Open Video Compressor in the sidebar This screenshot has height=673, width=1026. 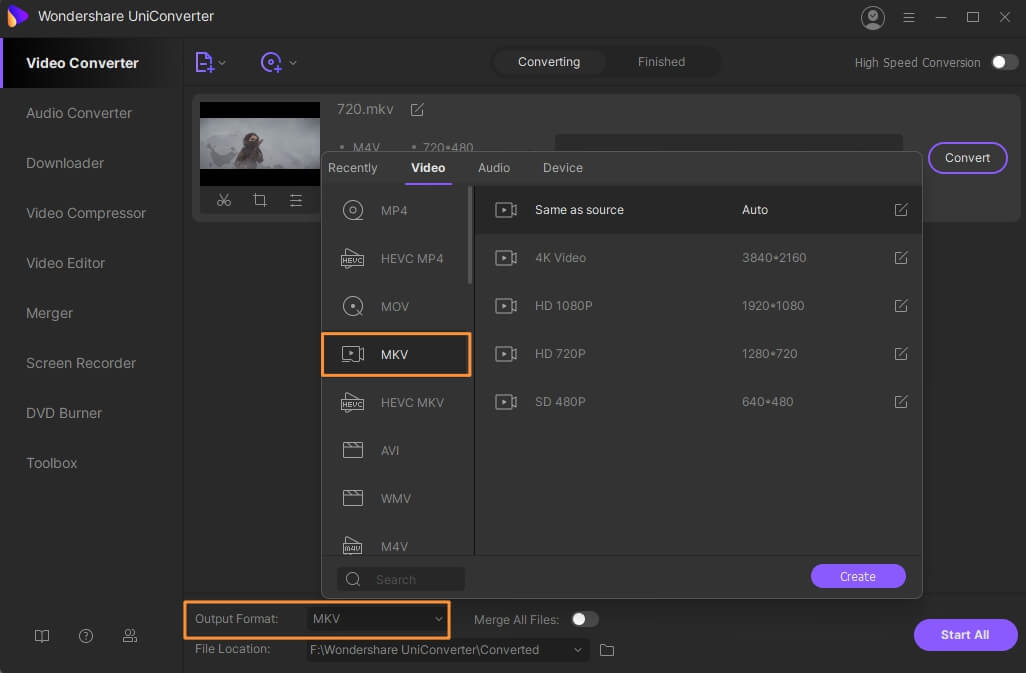(86, 213)
